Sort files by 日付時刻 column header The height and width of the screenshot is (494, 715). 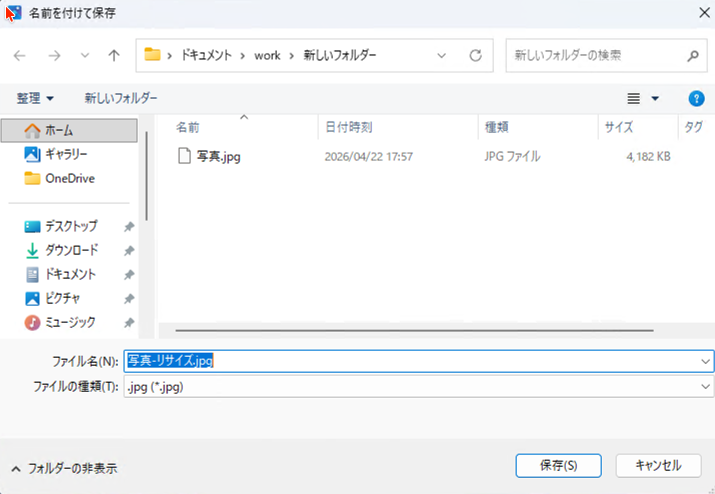point(349,127)
